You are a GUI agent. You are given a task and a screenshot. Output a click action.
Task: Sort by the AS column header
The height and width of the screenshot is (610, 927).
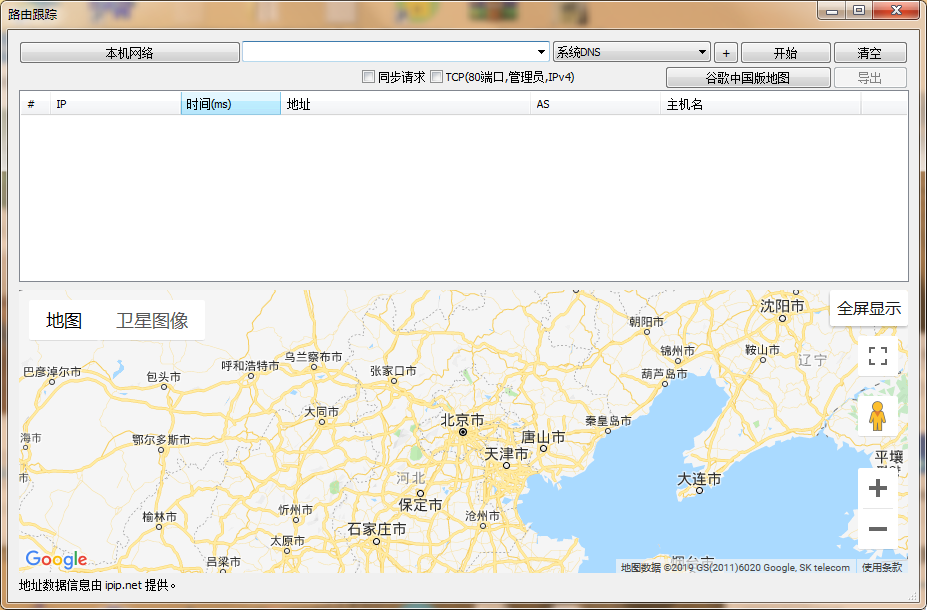(x=595, y=104)
